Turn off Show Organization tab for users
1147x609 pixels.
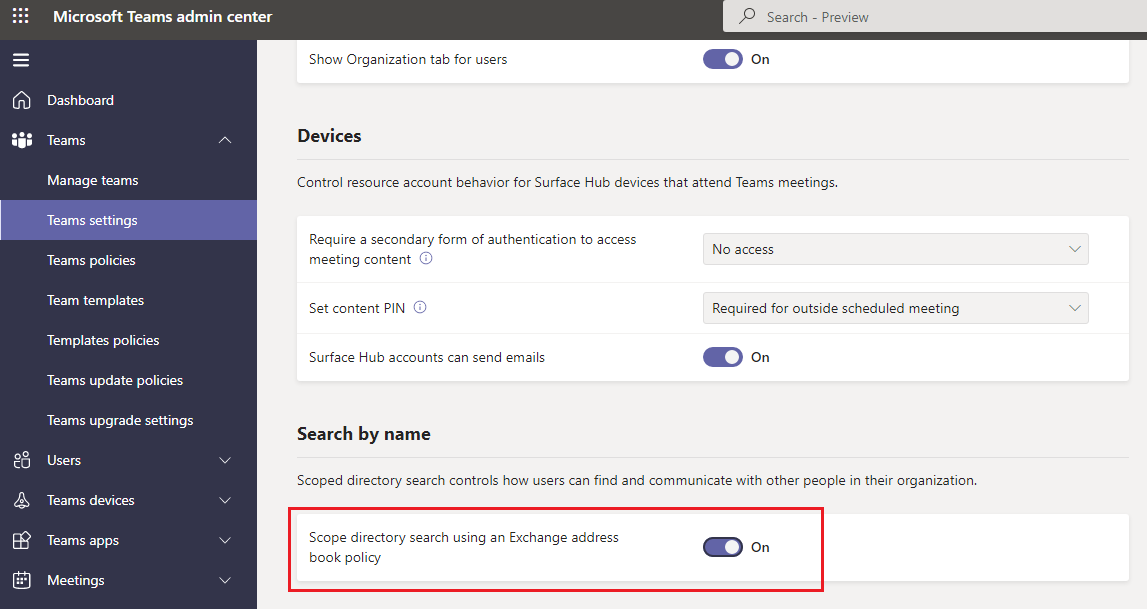(722, 59)
